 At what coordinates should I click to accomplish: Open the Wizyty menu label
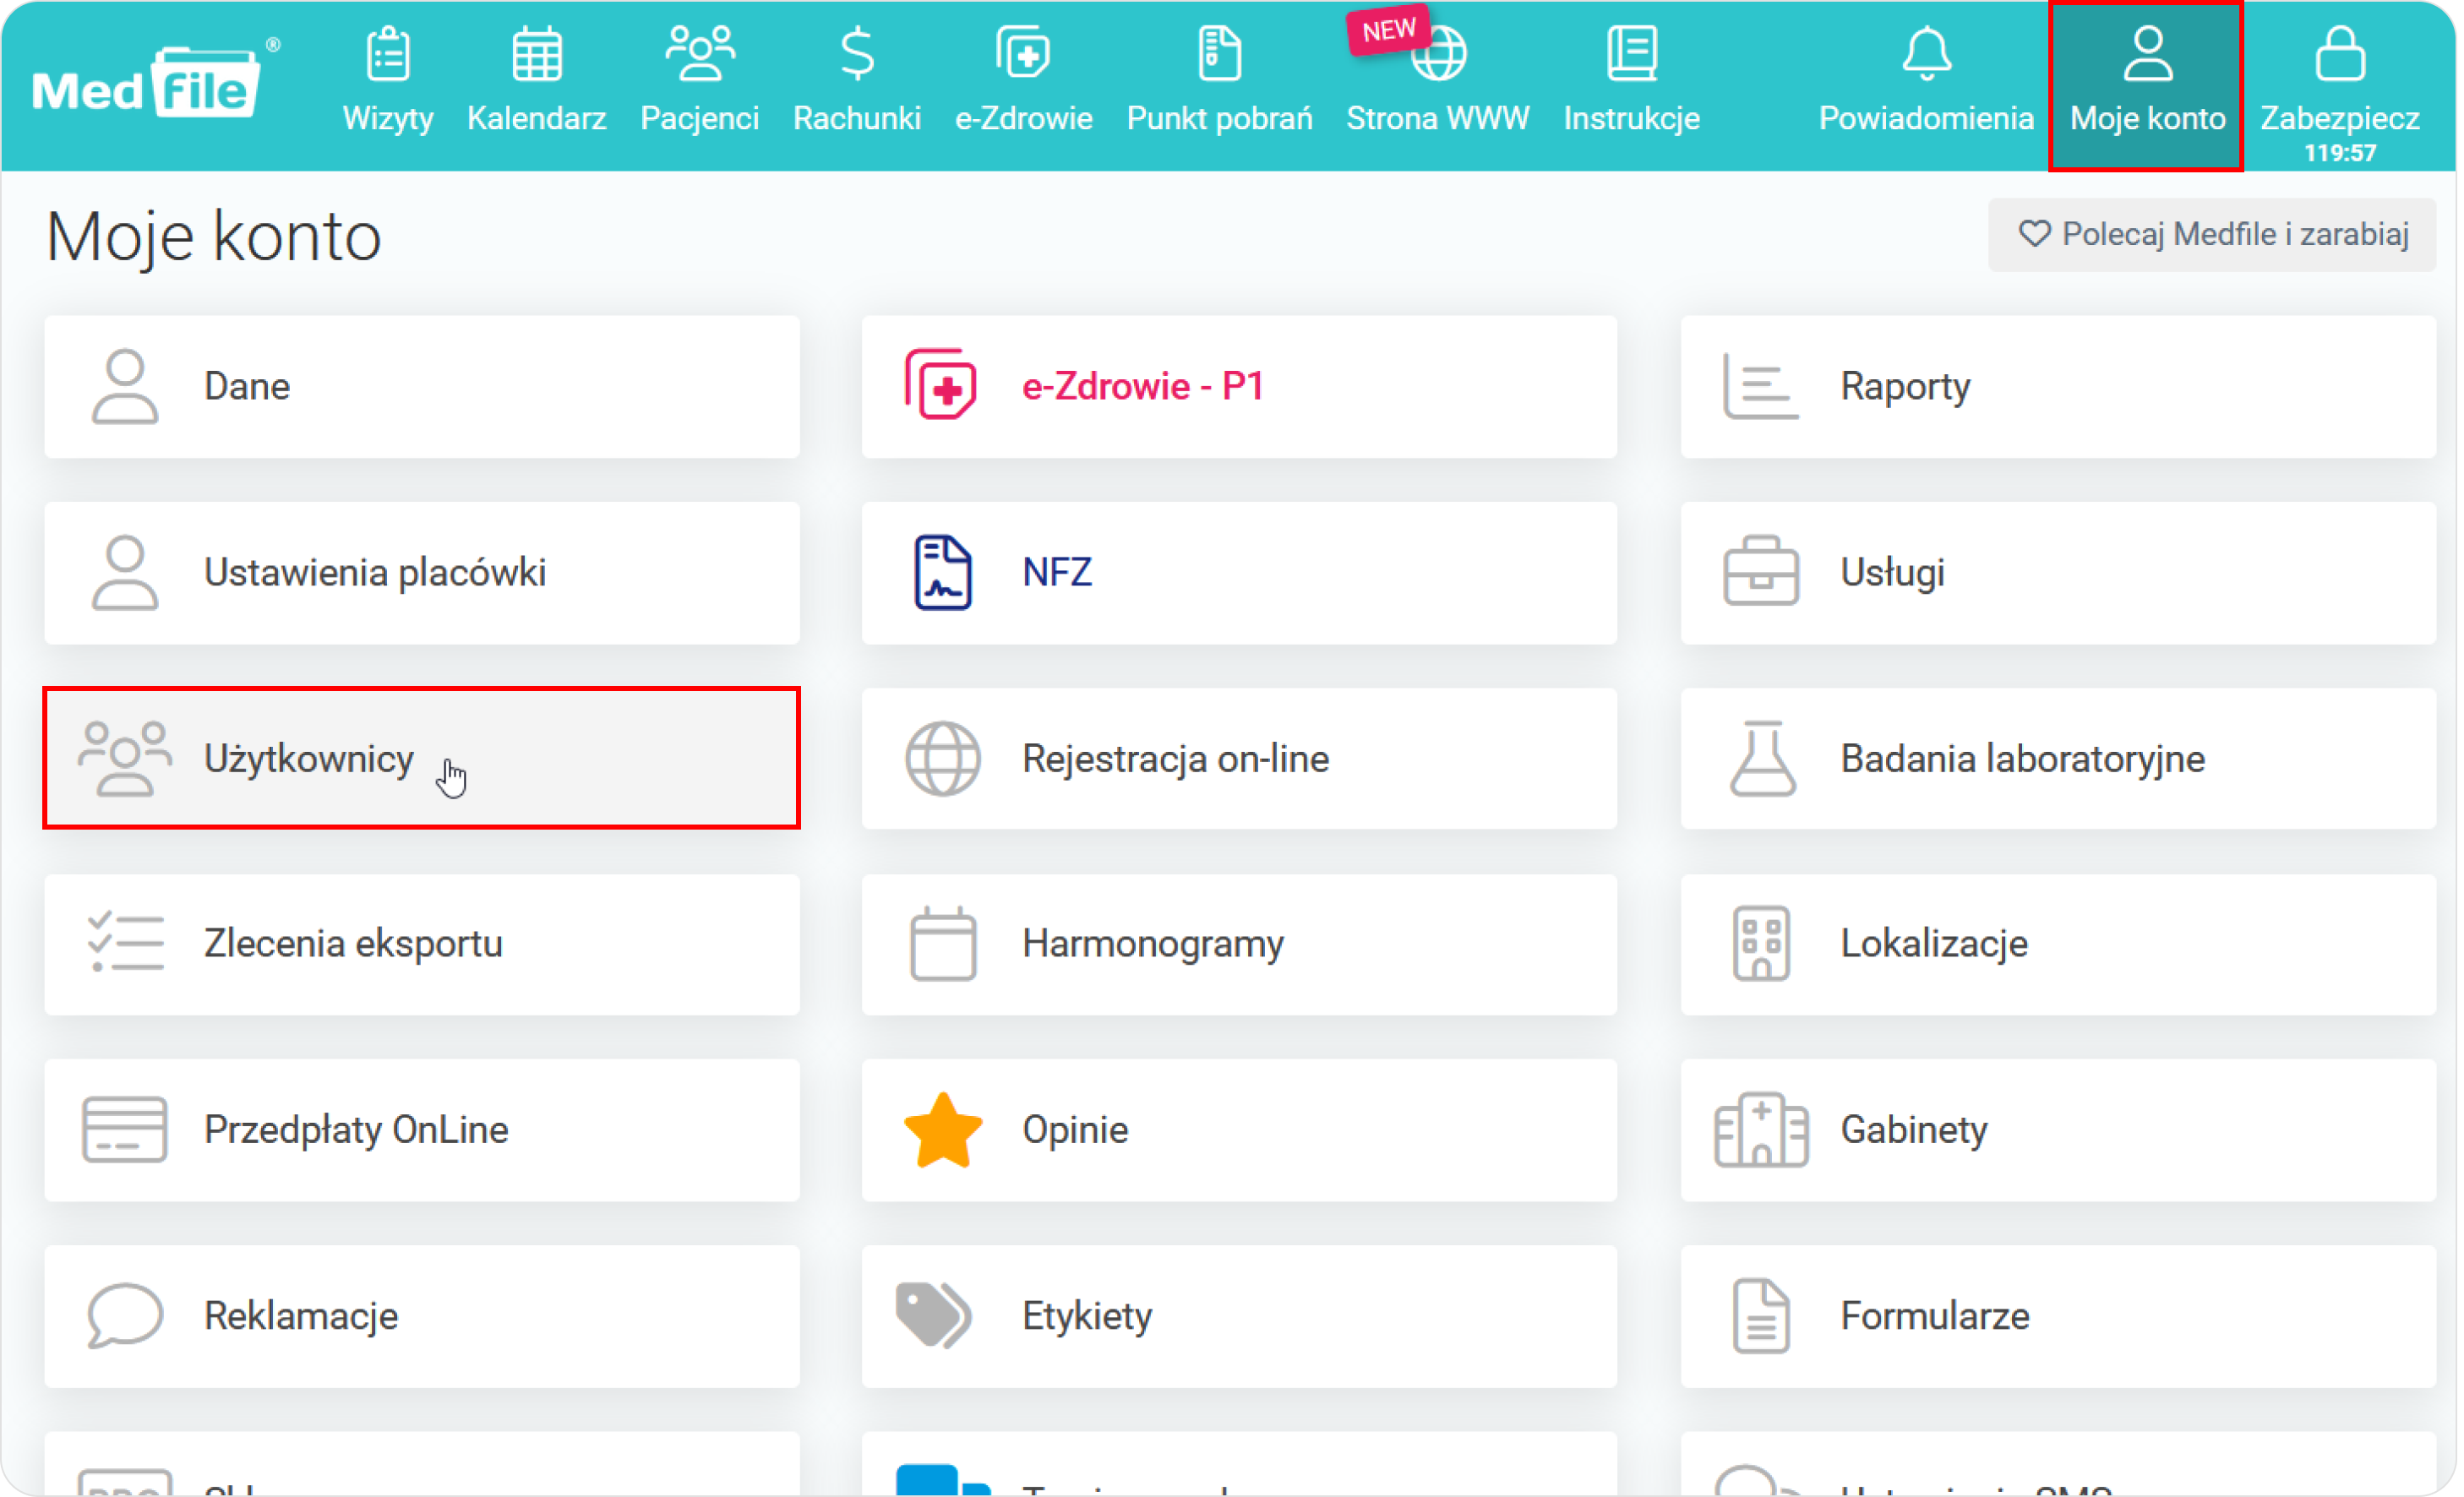[388, 118]
